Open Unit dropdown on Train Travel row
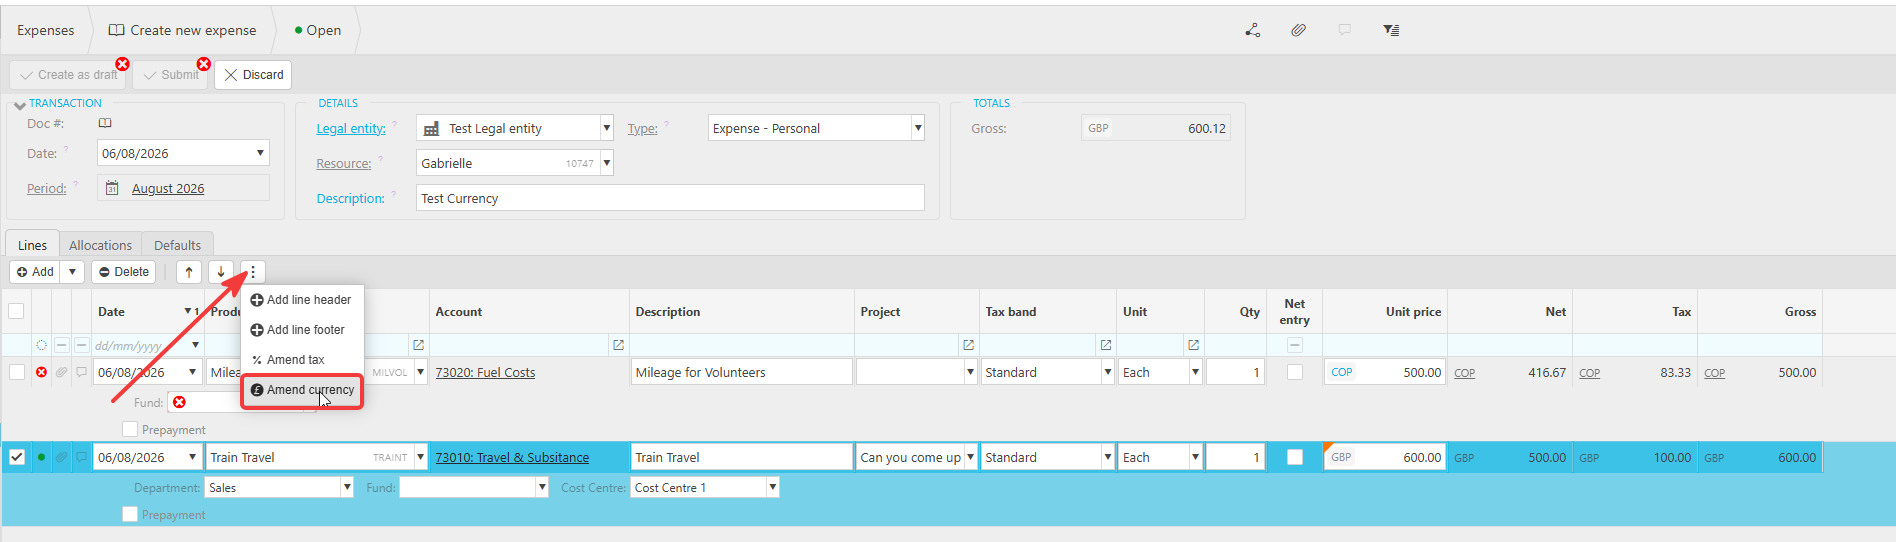 [x=1195, y=457]
